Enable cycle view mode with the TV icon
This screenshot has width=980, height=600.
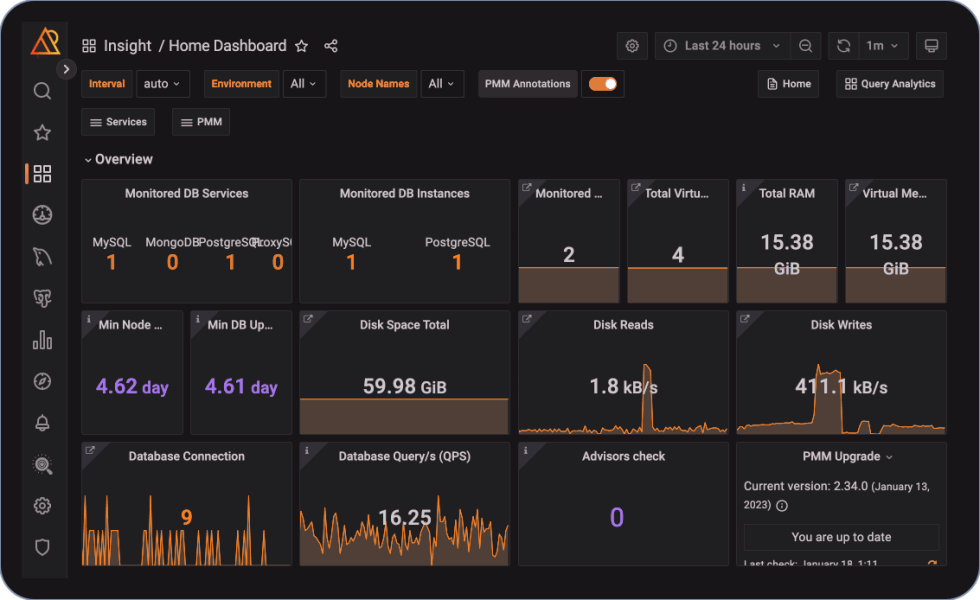click(x=931, y=45)
